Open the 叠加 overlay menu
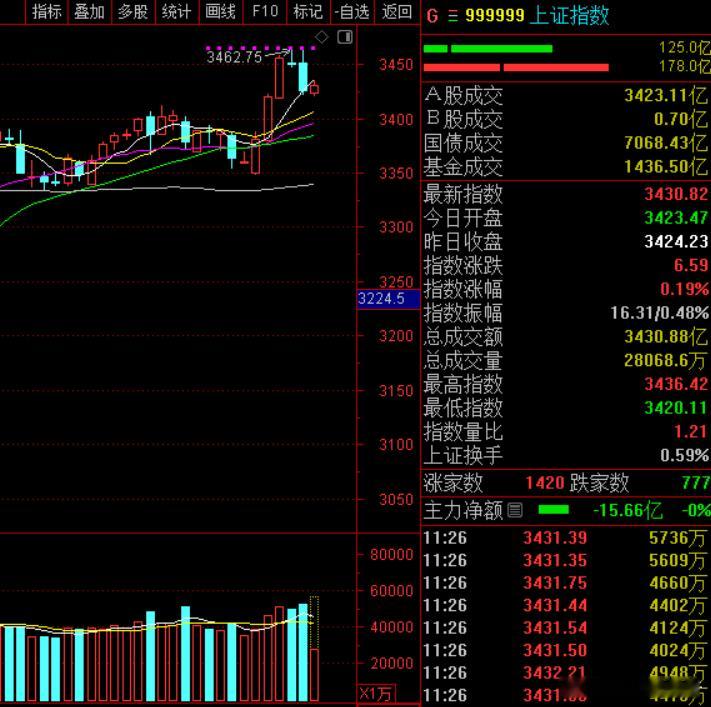Image resolution: width=711 pixels, height=707 pixels. coord(89,11)
